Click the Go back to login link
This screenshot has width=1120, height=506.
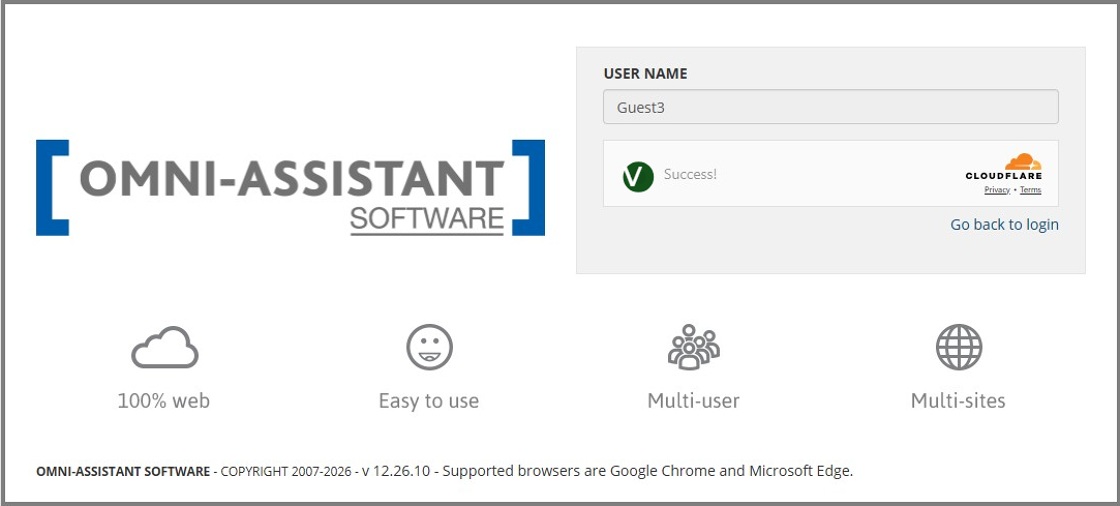(x=1004, y=224)
